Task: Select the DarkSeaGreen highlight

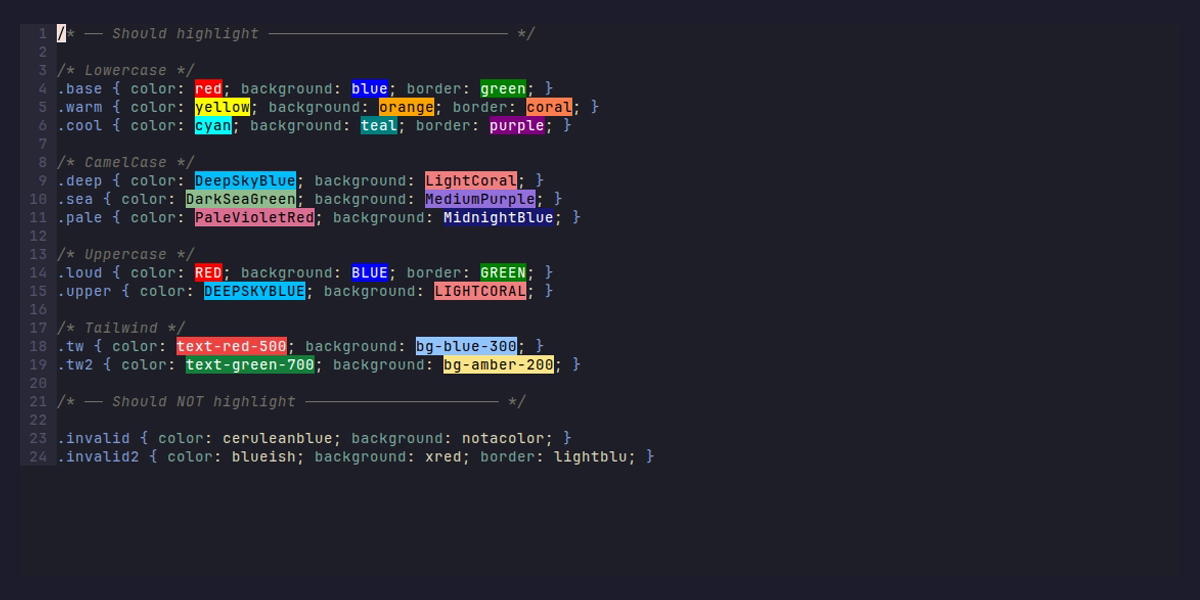Action: tap(241, 199)
